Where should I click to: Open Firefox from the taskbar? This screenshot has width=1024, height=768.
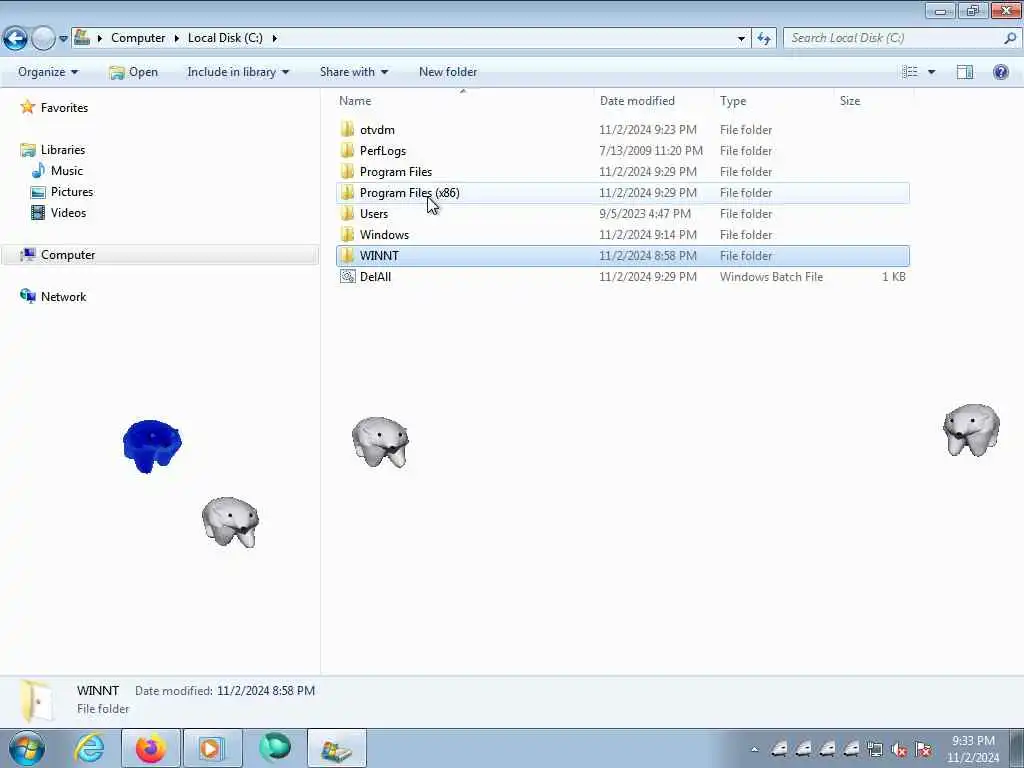tap(150, 748)
